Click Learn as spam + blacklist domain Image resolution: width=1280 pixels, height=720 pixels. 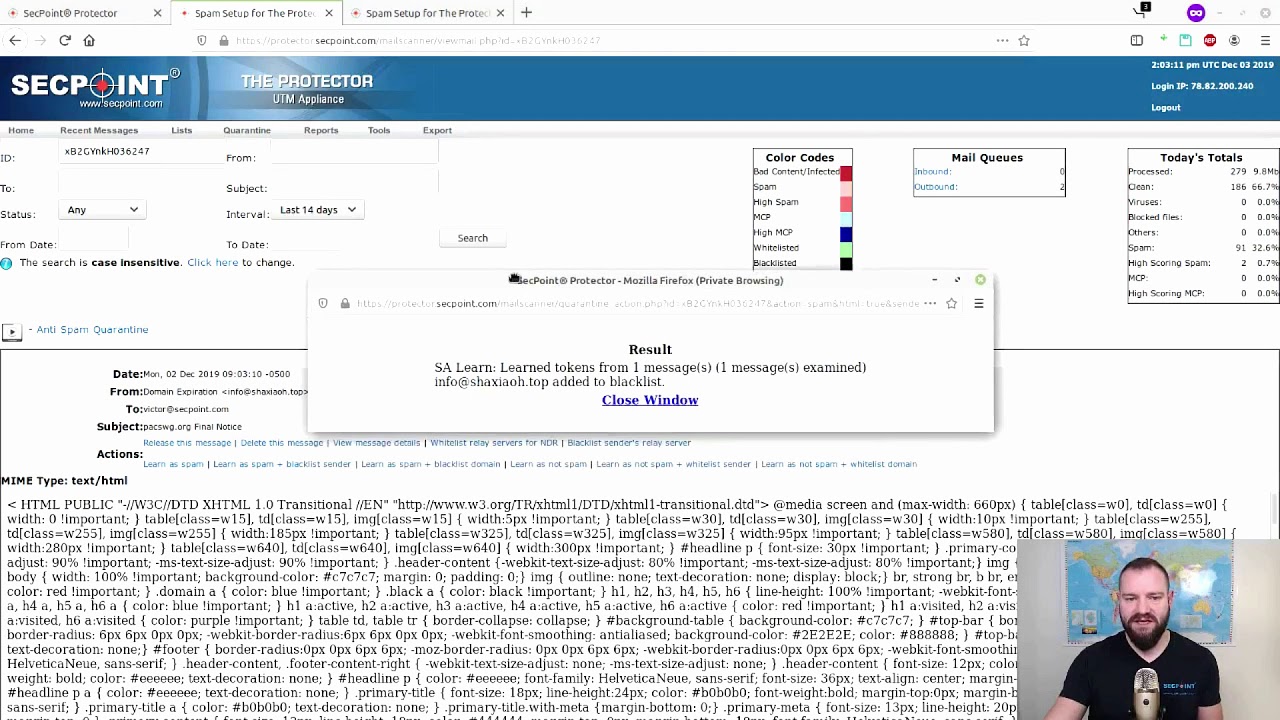431,464
